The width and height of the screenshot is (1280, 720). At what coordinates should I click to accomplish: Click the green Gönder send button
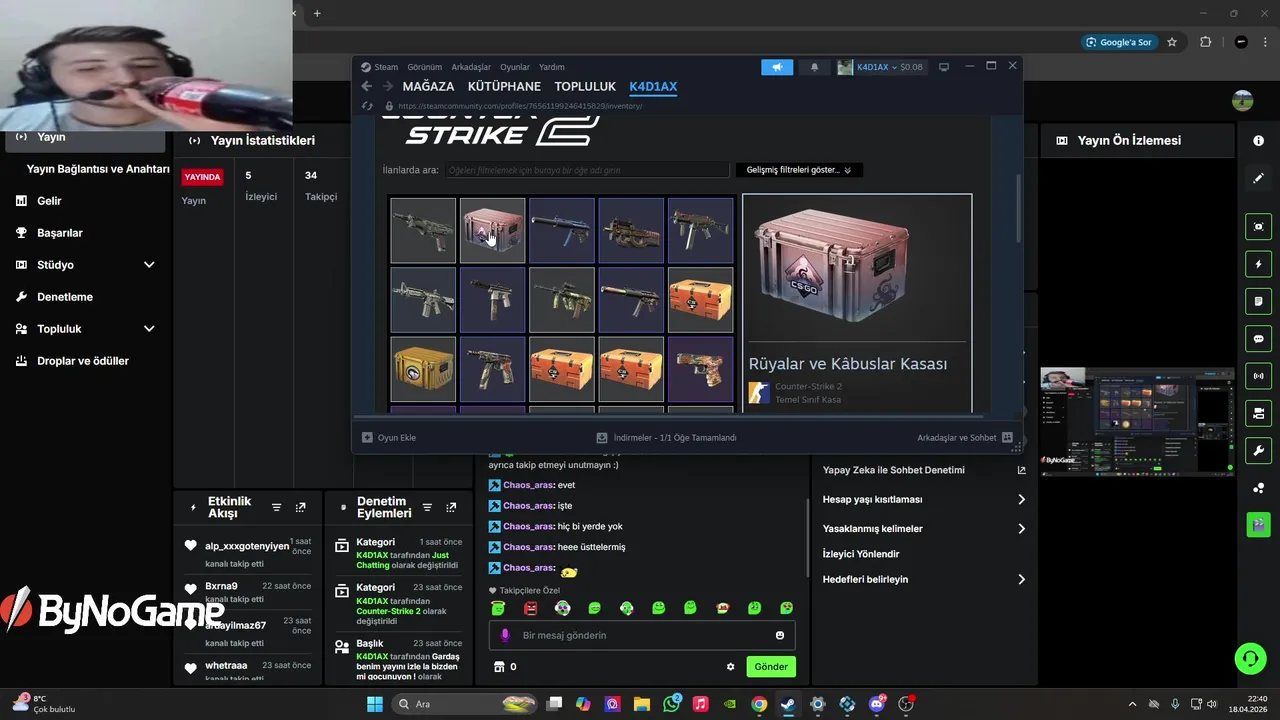point(771,667)
